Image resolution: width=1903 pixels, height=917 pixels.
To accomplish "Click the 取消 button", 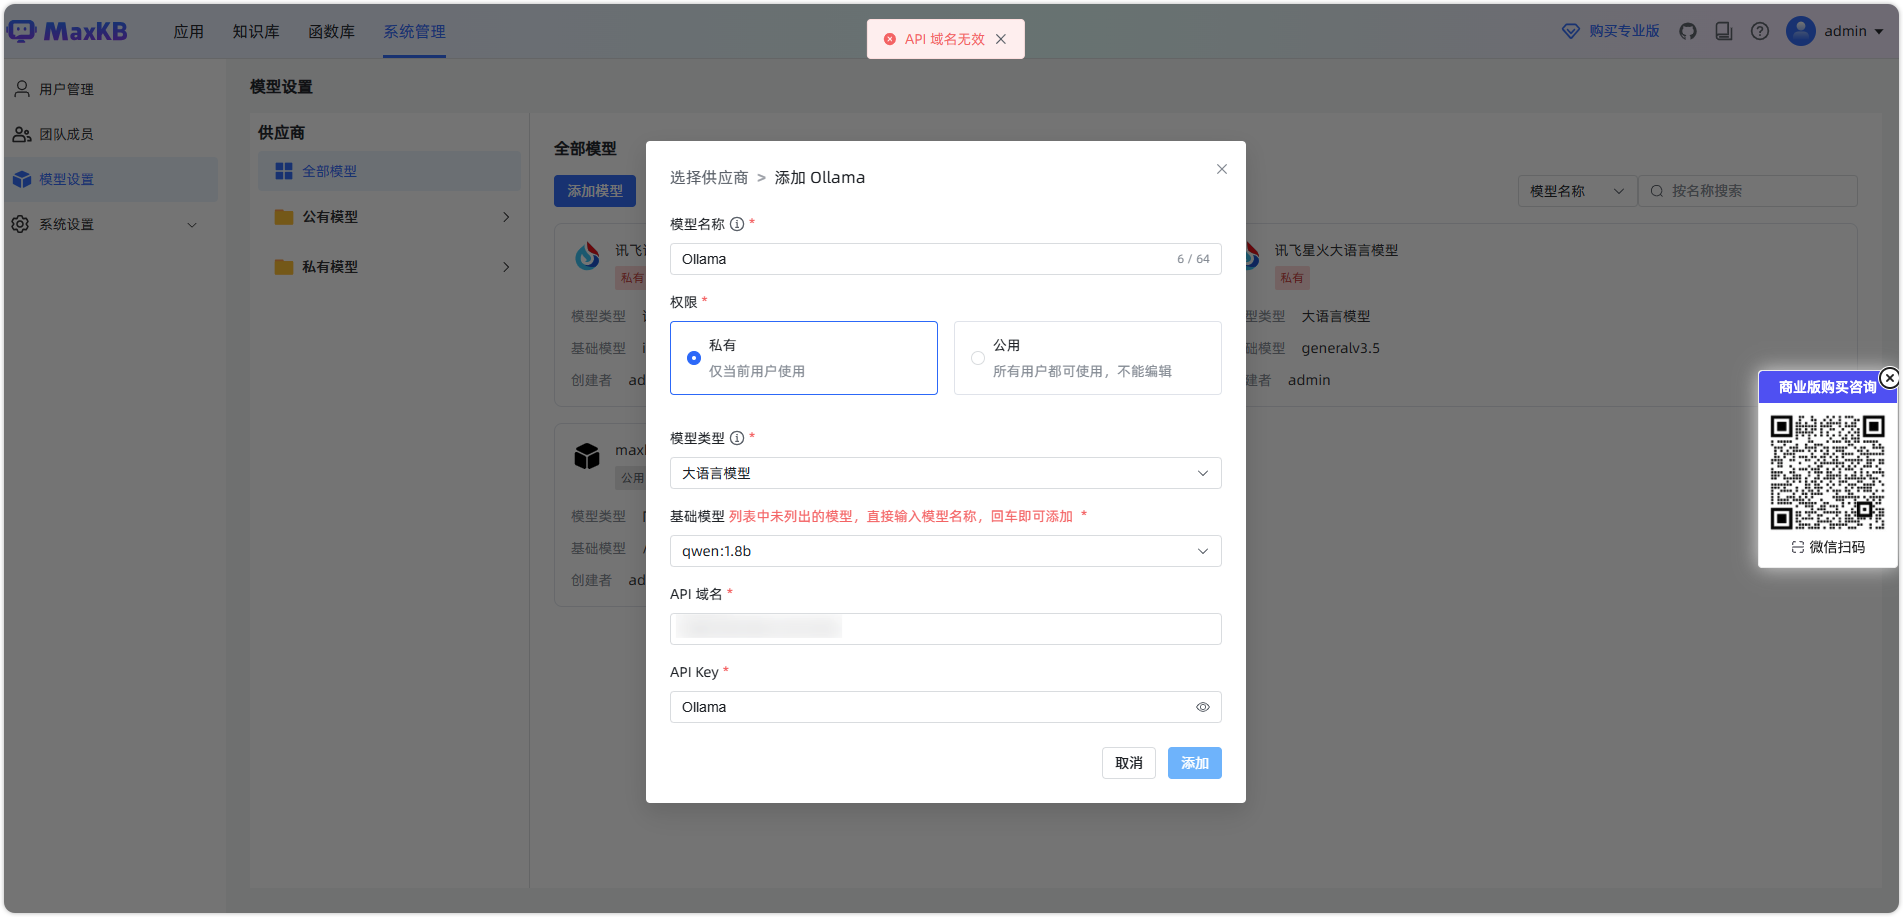I will coord(1128,763).
